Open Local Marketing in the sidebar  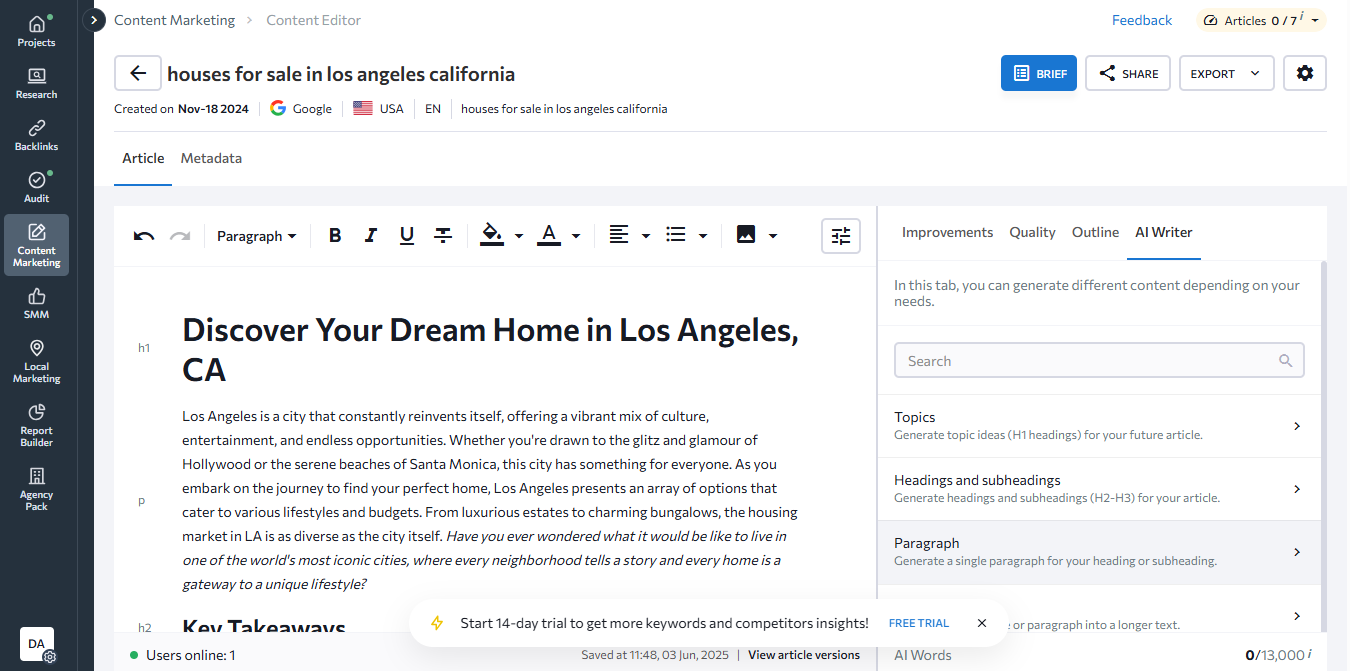[x=36, y=361]
